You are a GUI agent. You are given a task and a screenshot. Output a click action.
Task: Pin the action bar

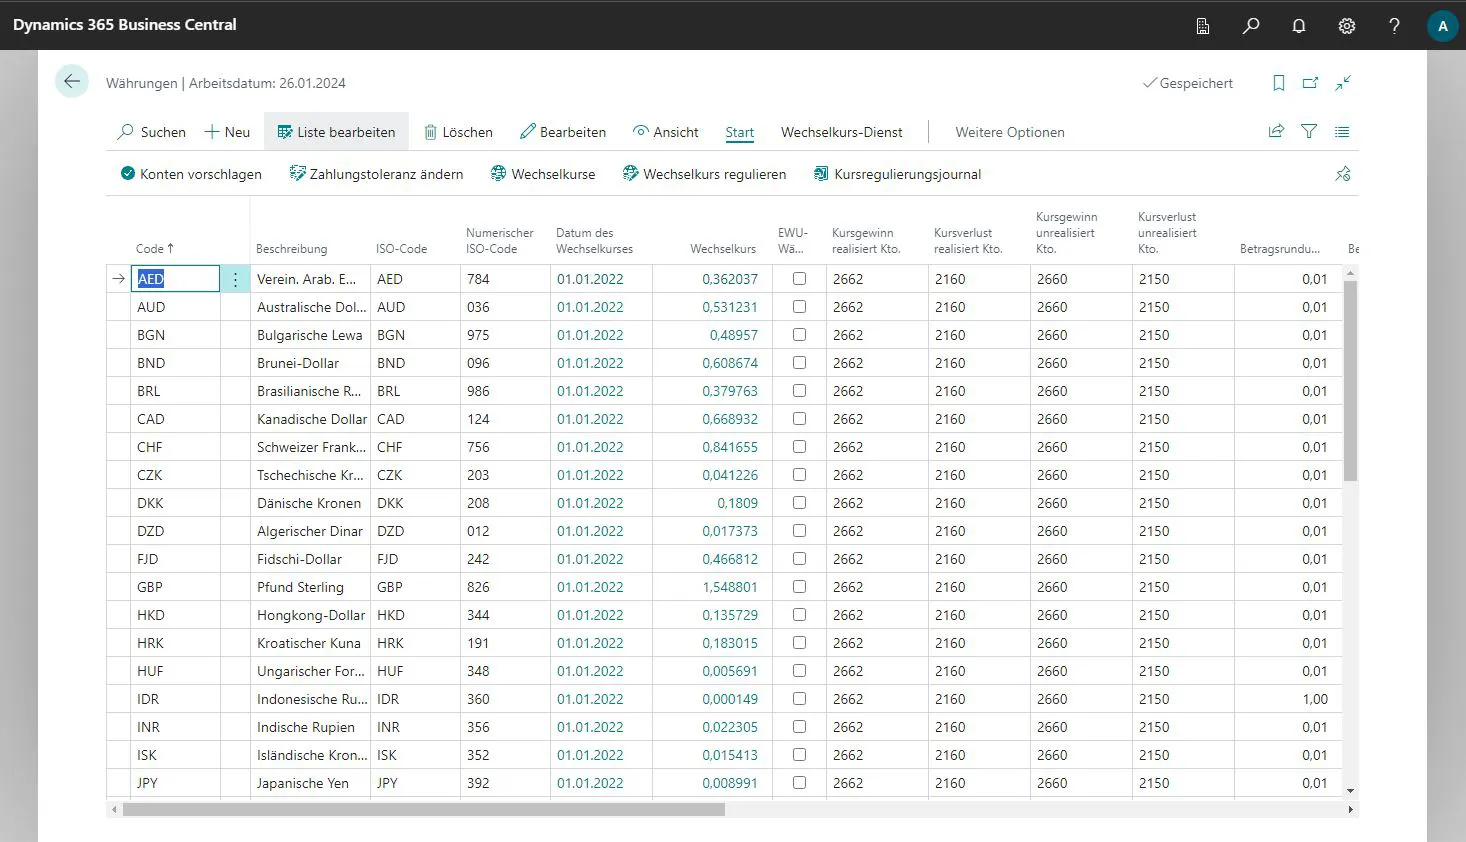tap(1343, 174)
